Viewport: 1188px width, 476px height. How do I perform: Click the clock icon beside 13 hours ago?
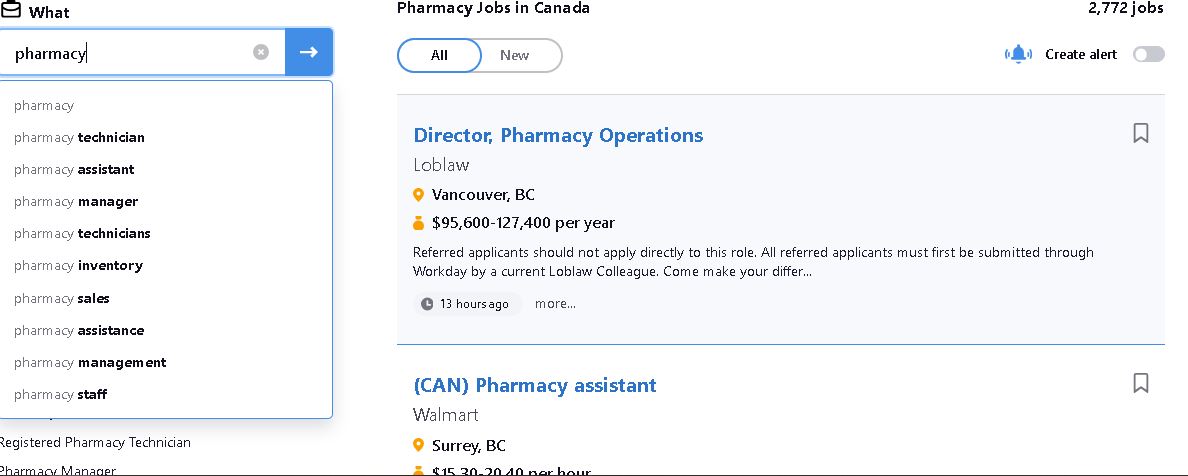tap(427, 304)
